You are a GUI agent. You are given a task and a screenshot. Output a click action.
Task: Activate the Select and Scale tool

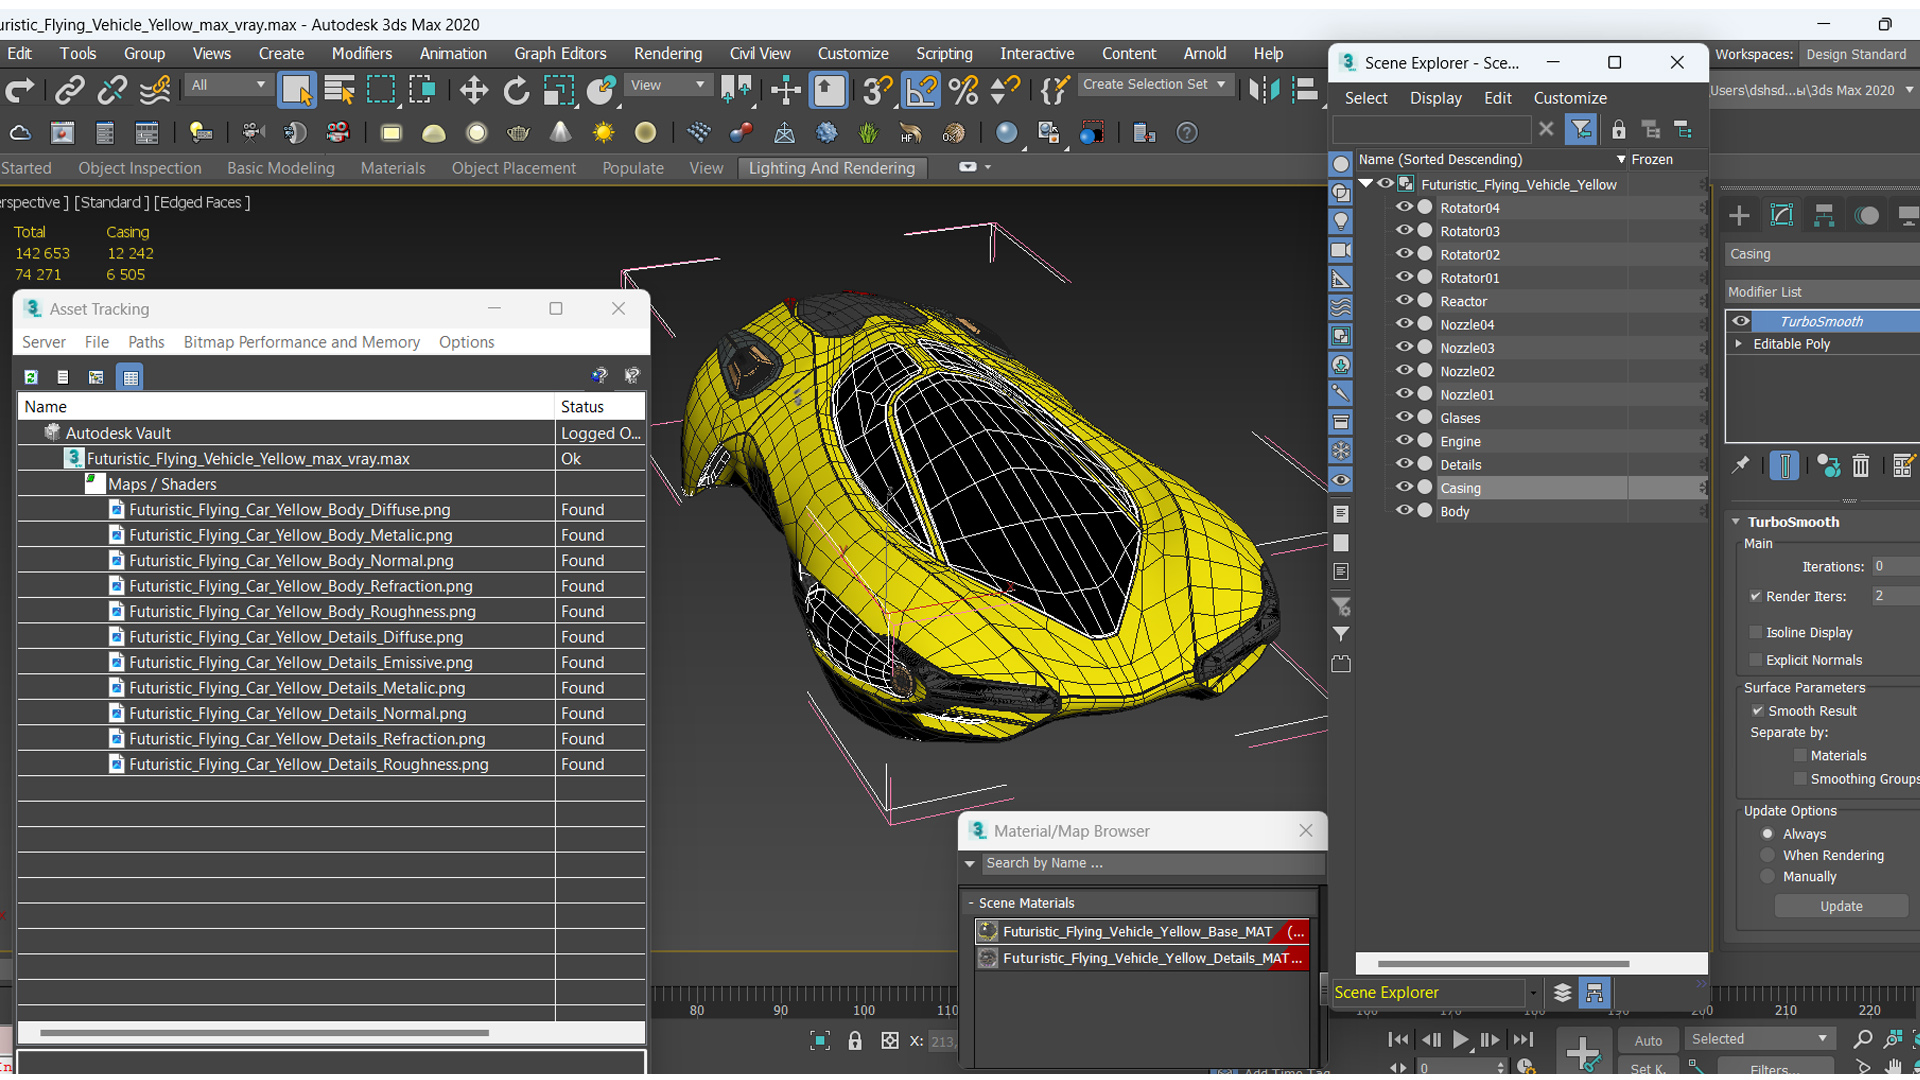[558, 91]
